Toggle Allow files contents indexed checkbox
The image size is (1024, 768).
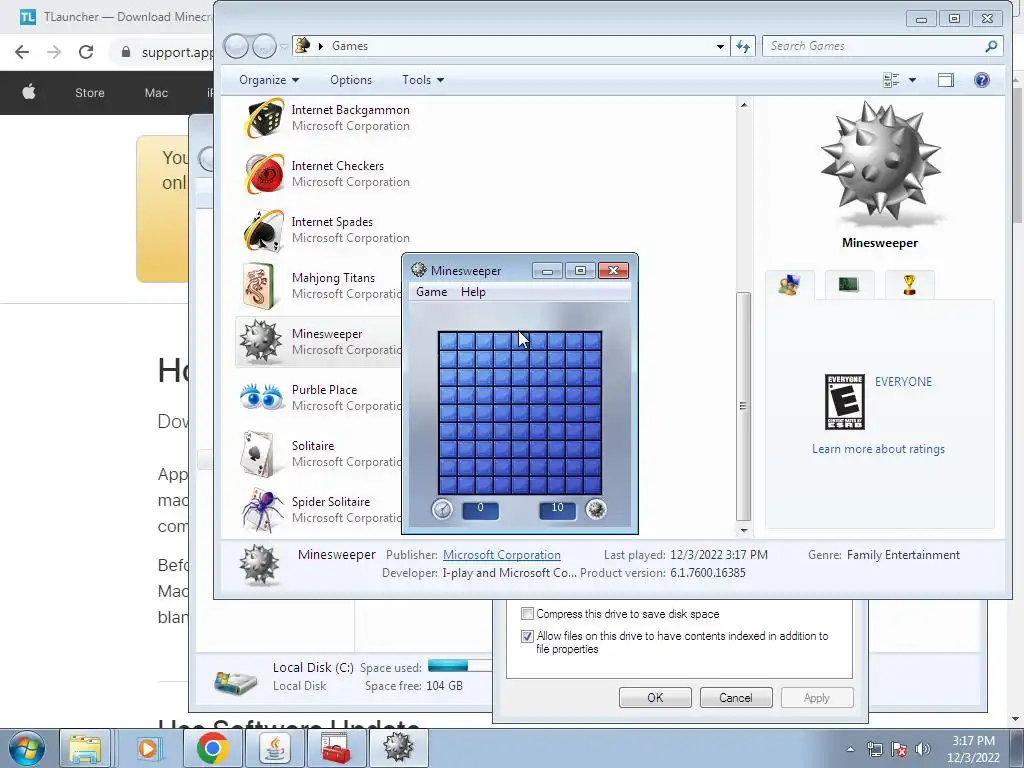[527, 636]
